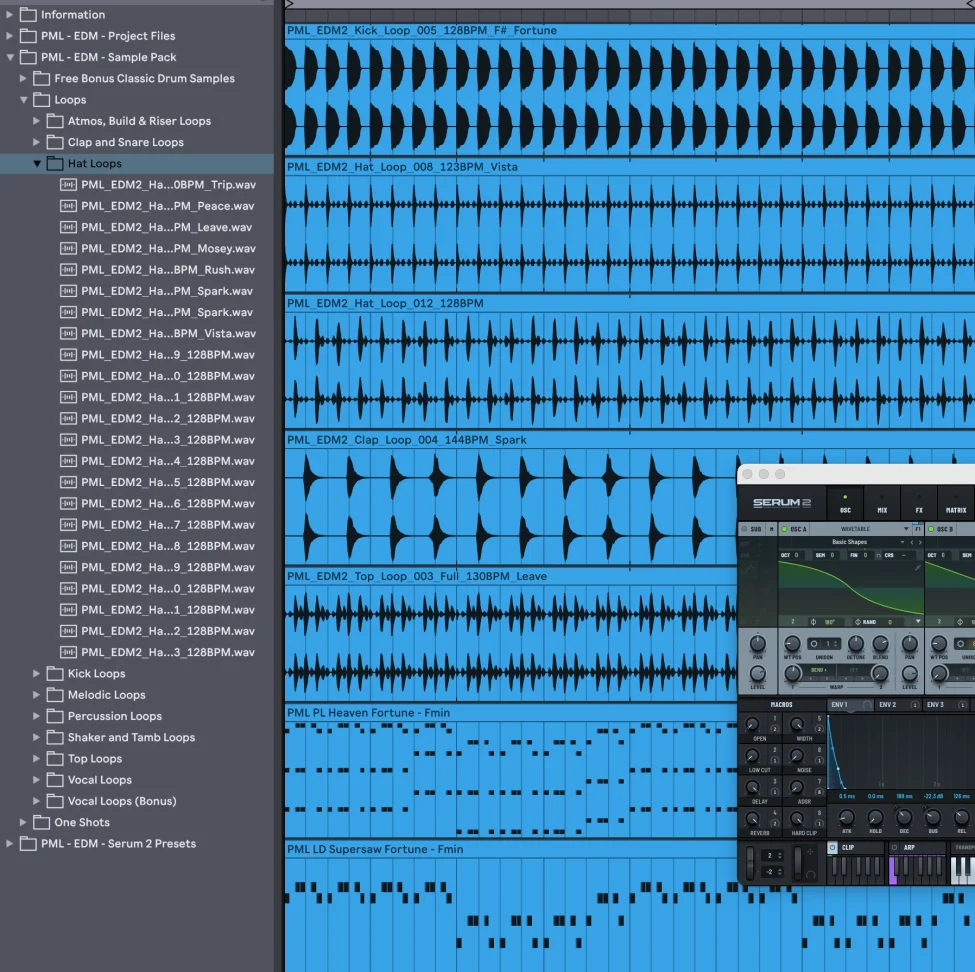Screen dimensions: 975x972
Task: Click the next wavetable arrow in OSC A
Action: 920,542
